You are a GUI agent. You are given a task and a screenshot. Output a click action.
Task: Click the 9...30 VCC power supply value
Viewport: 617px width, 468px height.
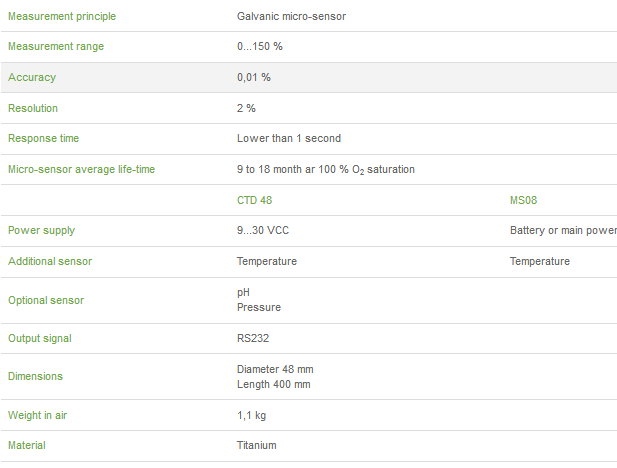[263, 230]
